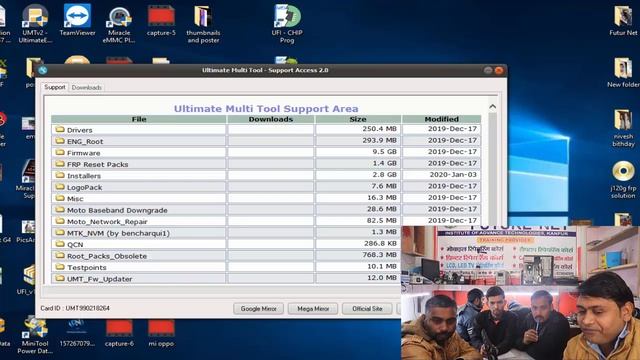Image resolution: width=640 pixels, height=360 pixels.
Task: Click the Downloads column header
Action: pos(271,119)
